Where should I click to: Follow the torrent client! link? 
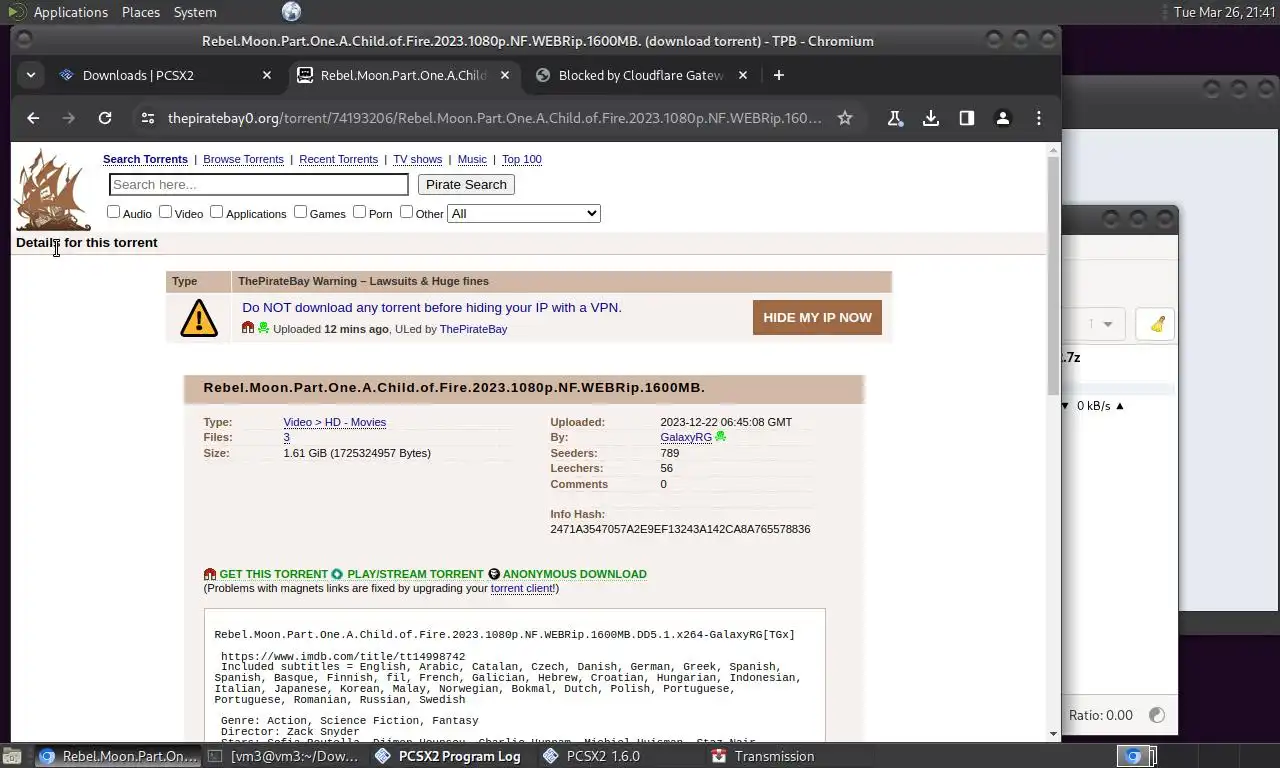[522, 588]
